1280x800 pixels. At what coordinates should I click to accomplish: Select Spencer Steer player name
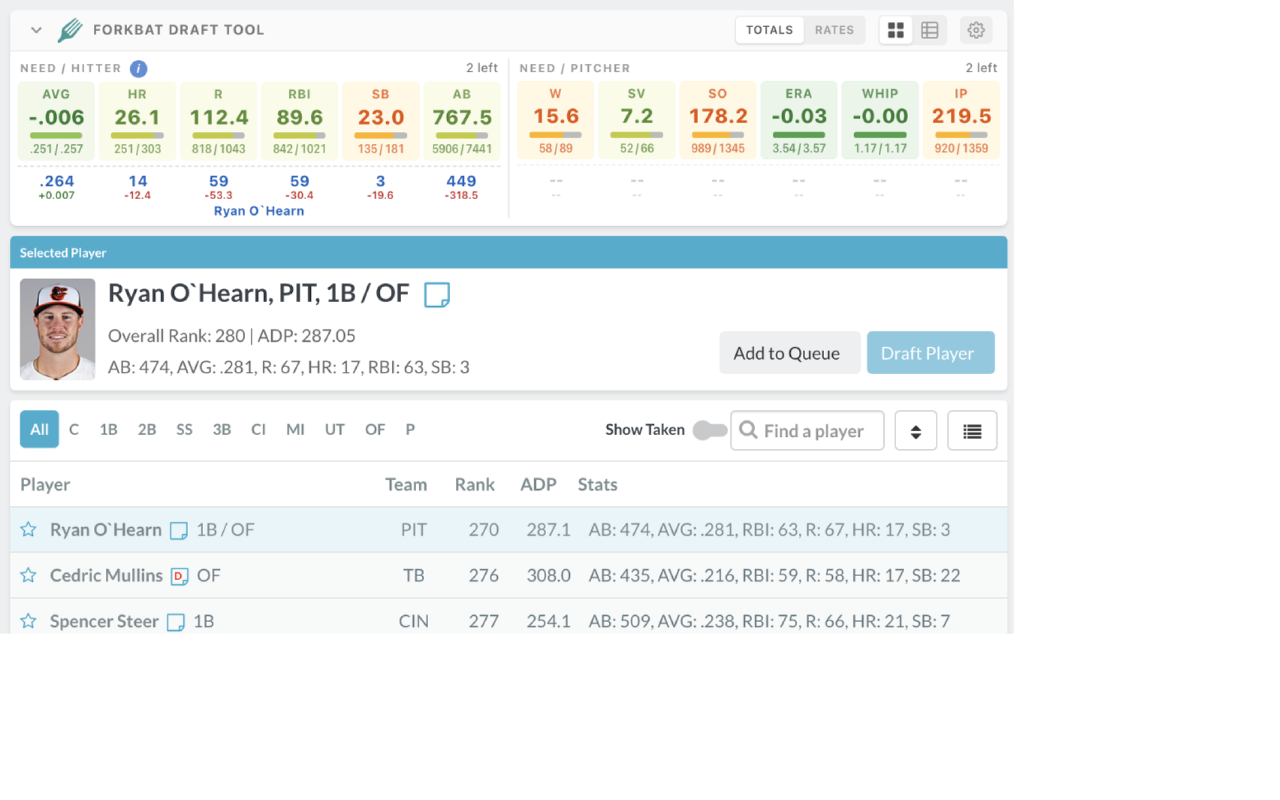104,621
